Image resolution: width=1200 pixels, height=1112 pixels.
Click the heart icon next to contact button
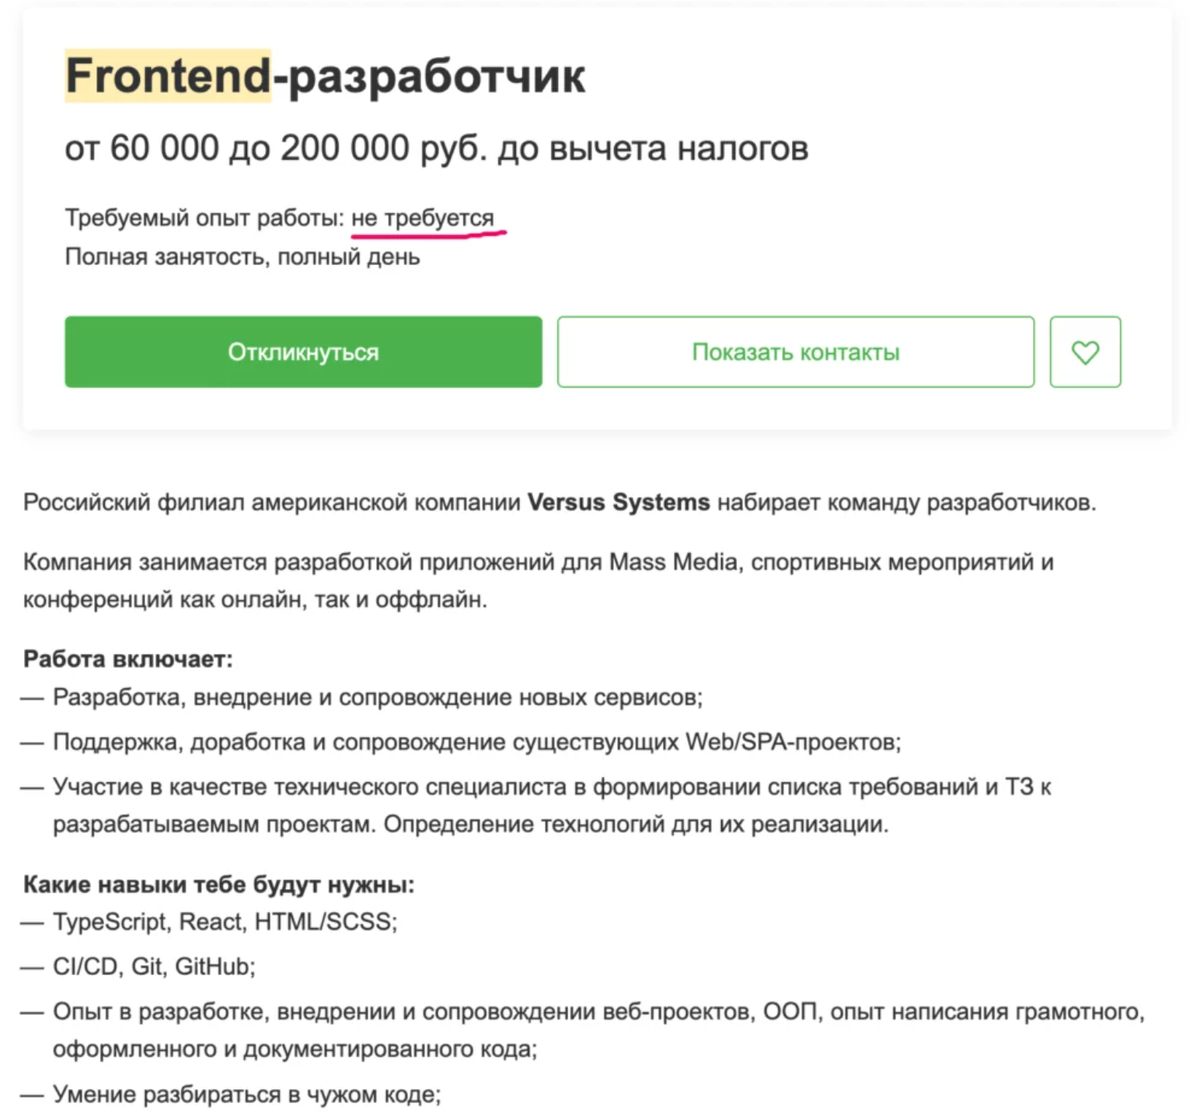tap(1086, 351)
